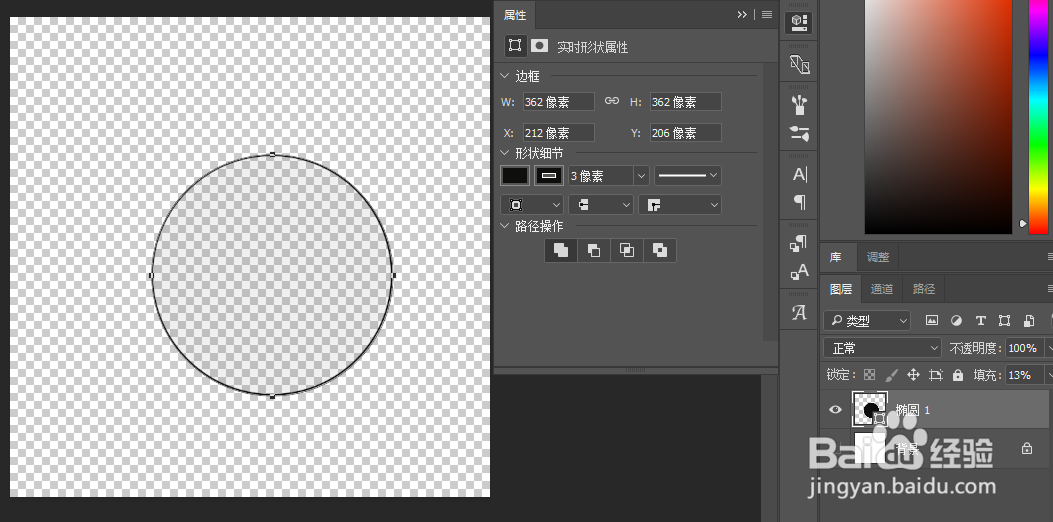Filter layers by pixel layers icon

[x=931, y=320]
